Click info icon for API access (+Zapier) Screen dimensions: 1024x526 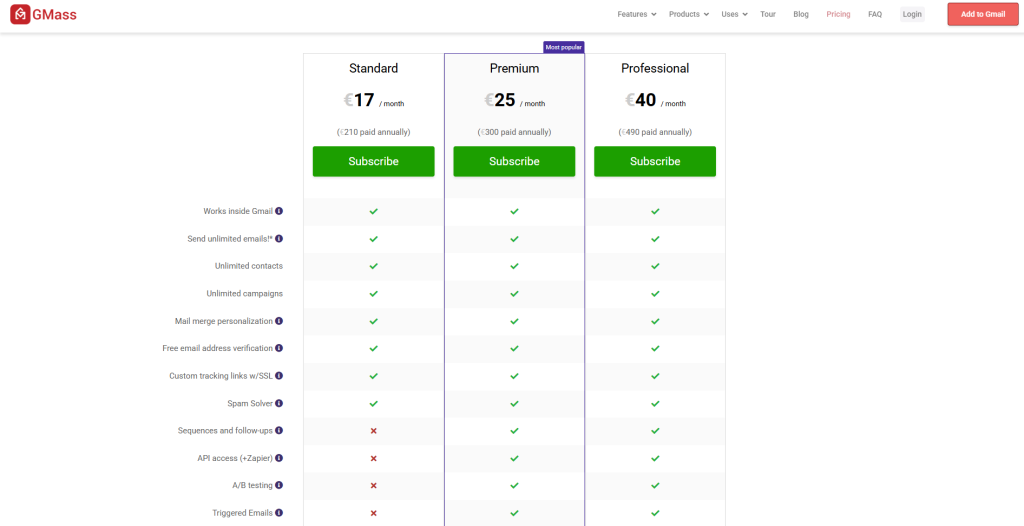click(x=279, y=458)
